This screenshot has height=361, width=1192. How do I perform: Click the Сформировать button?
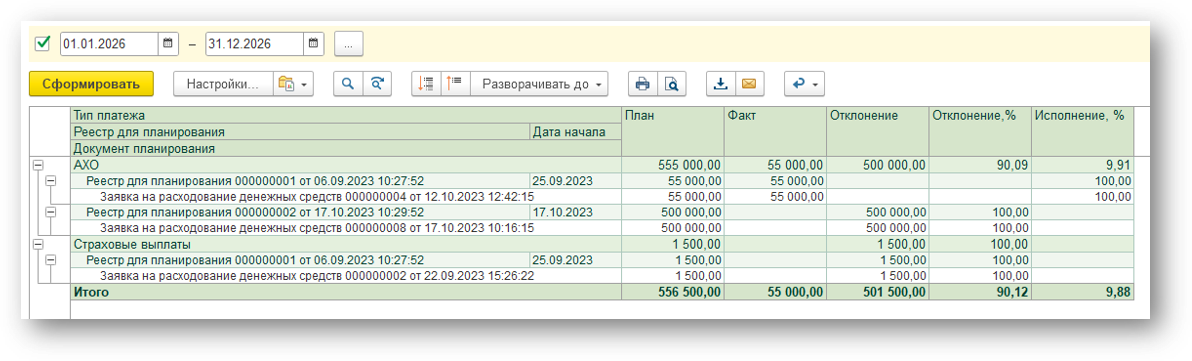91,84
